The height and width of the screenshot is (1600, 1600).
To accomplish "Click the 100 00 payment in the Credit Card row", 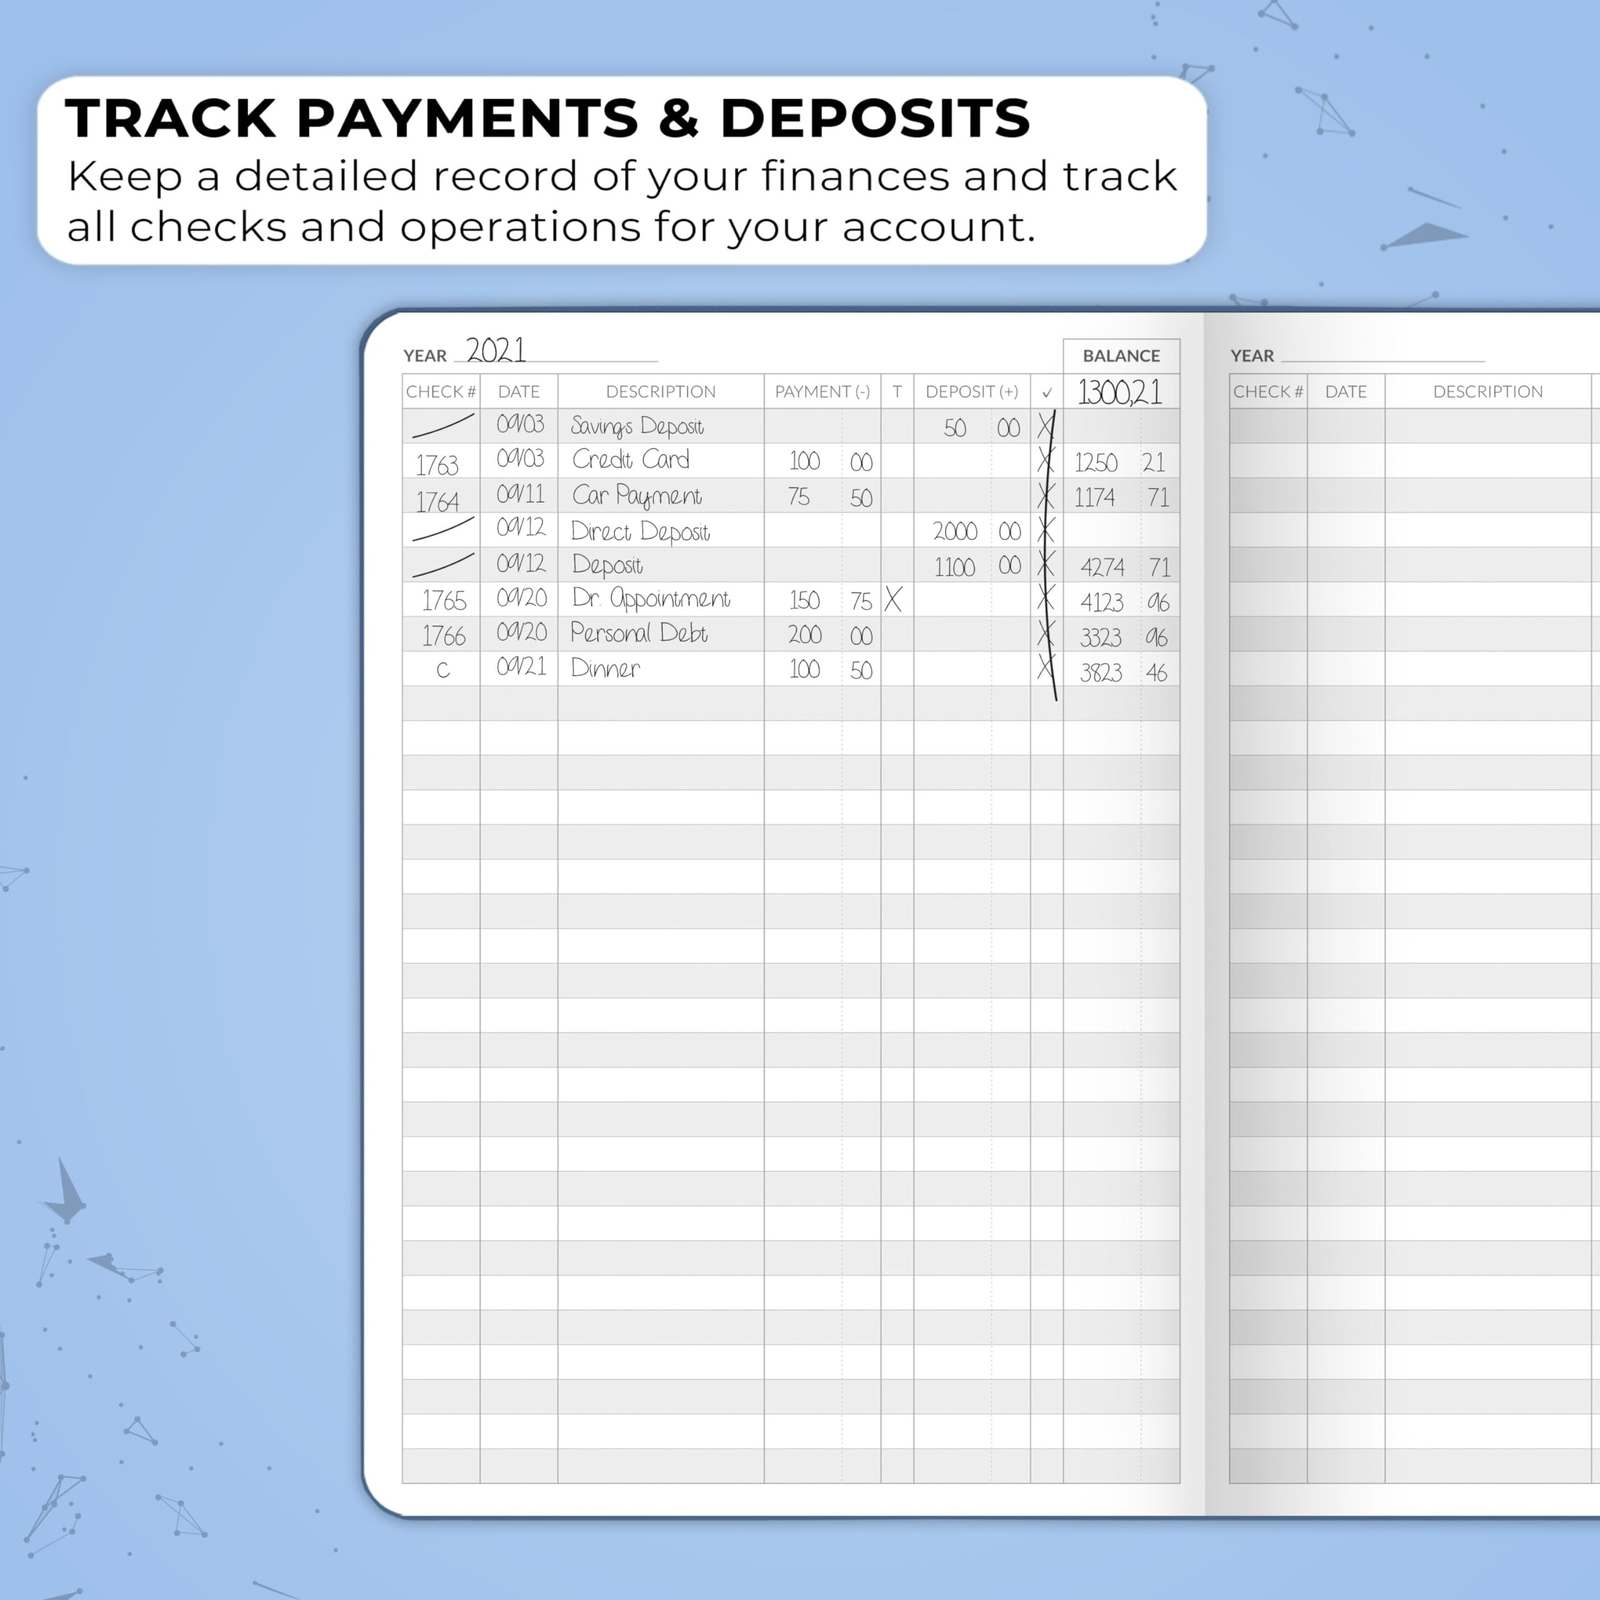I will [x=830, y=462].
